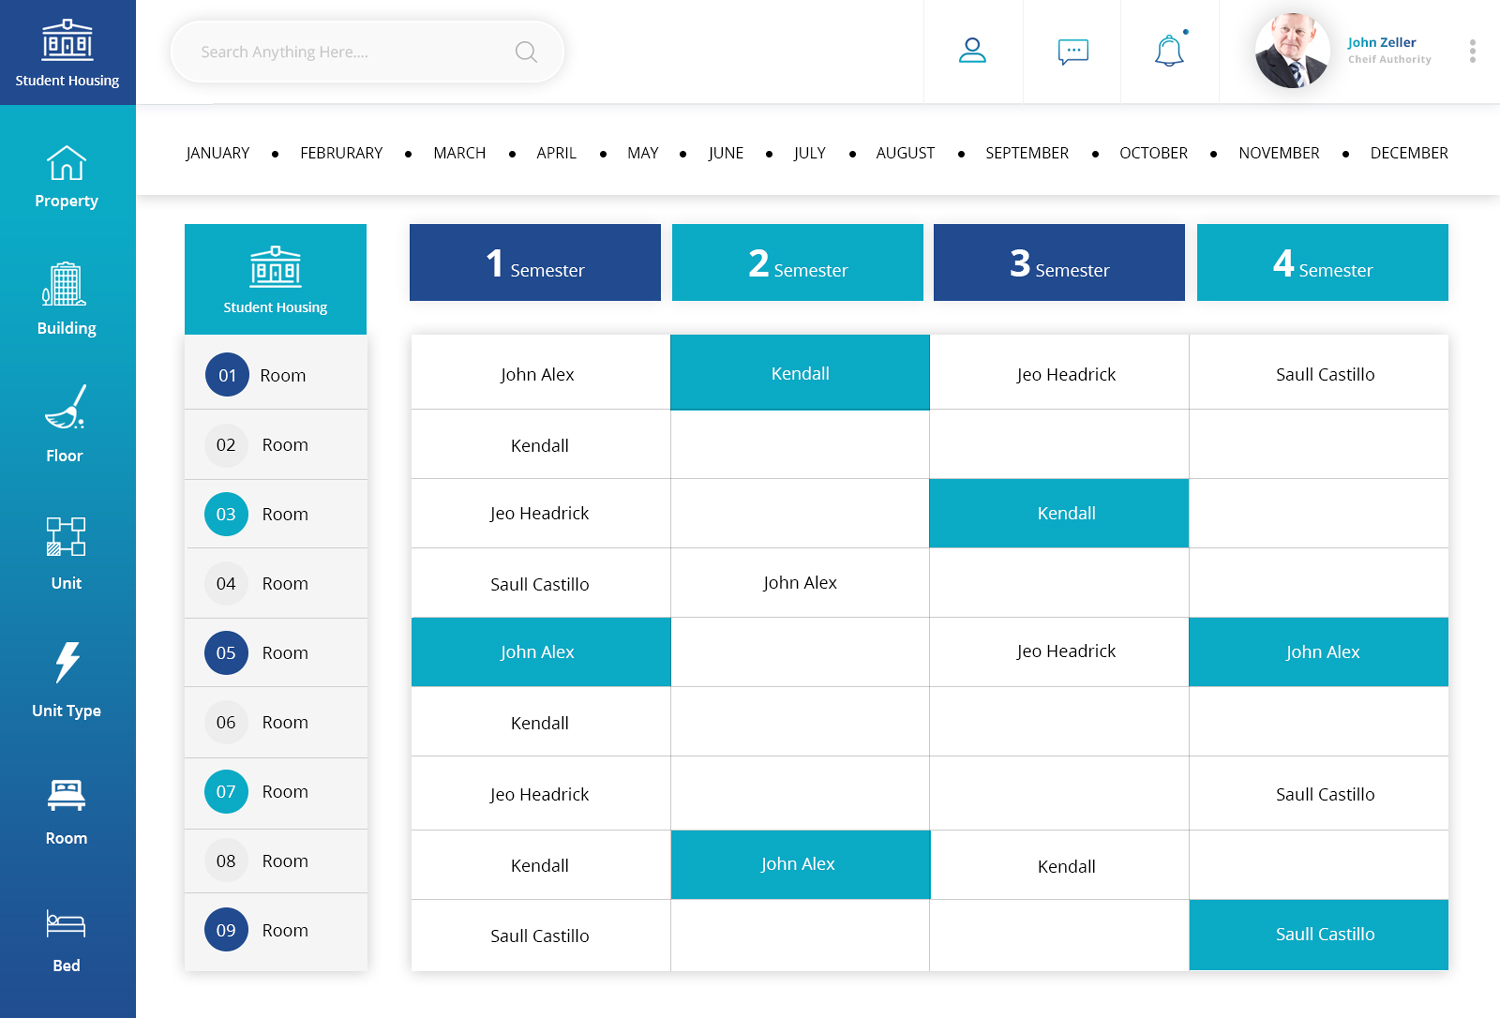1500x1018 pixels.
Task: Open the three-dot menu beside John Zeller
Action: (1472, 51)
